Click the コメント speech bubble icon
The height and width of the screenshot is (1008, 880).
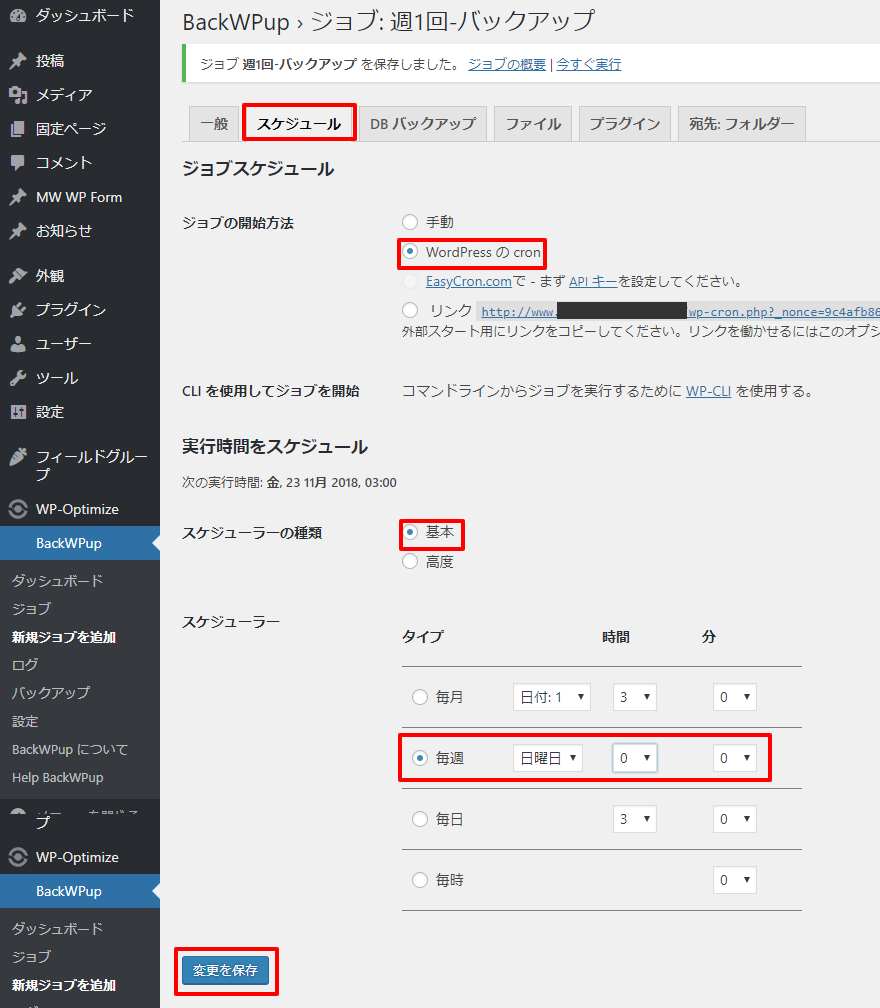tap(18, 163)
